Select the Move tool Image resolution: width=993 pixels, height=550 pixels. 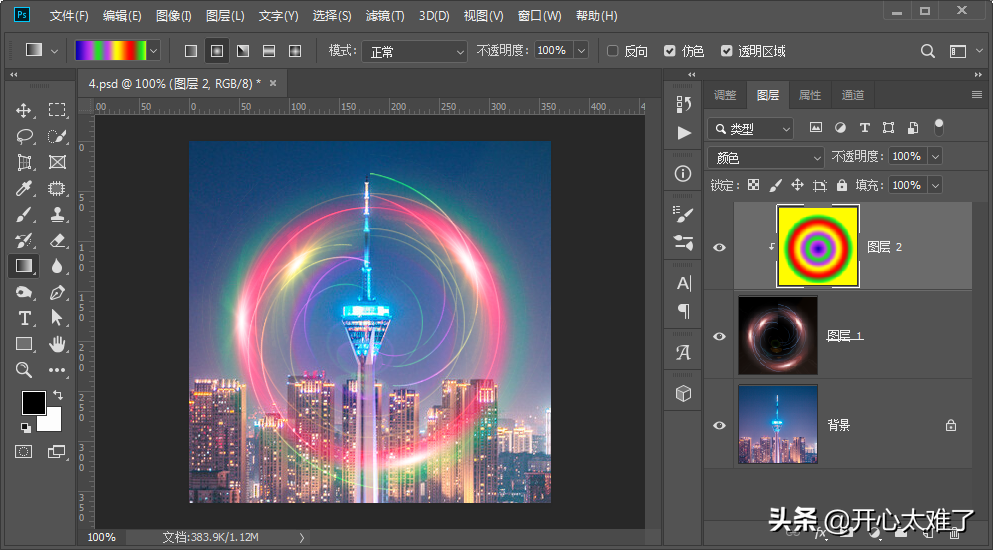(23, 110)
